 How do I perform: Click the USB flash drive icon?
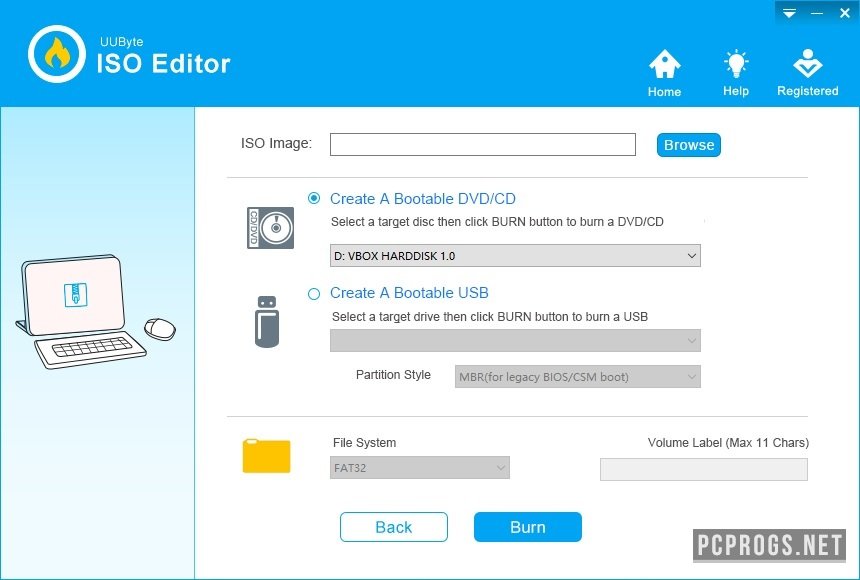pyautogui.click(x=266, y=321)
